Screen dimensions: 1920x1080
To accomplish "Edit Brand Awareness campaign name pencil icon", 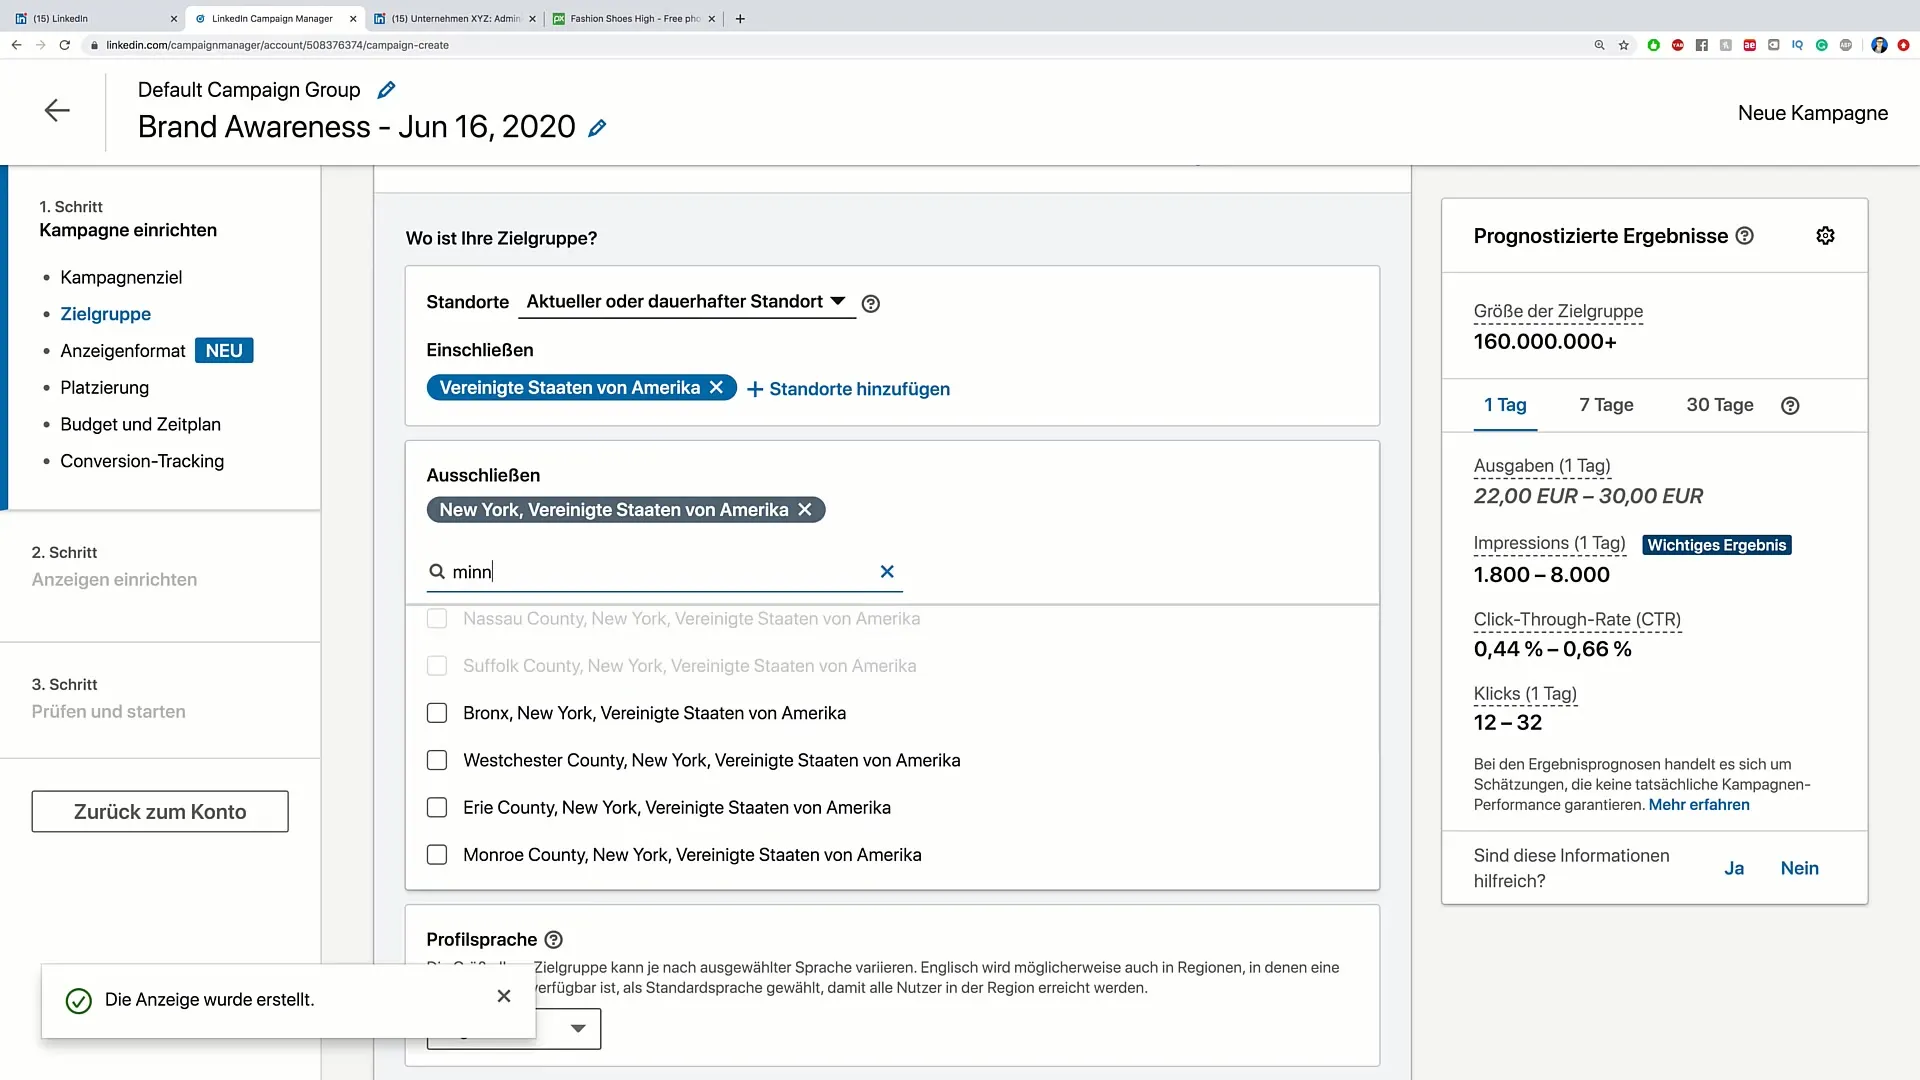I will click(597, 128).
